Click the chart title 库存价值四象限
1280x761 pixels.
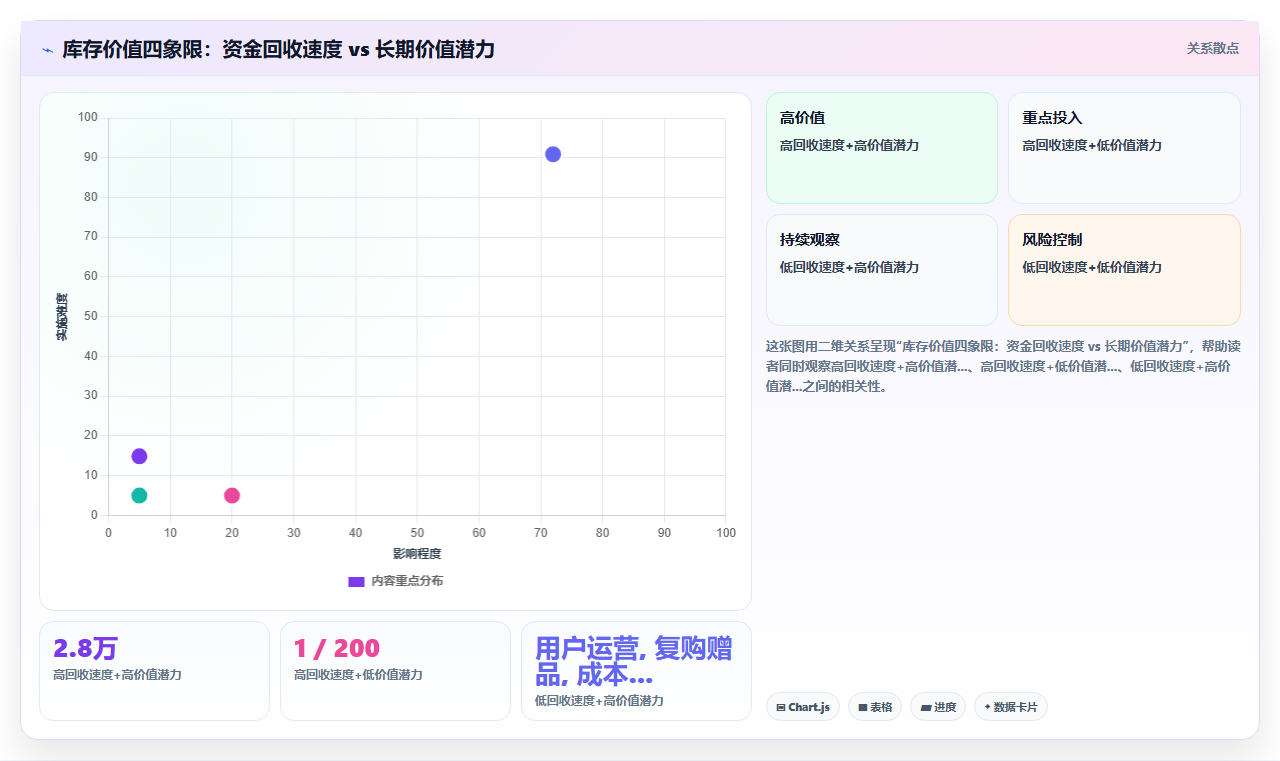278,49
